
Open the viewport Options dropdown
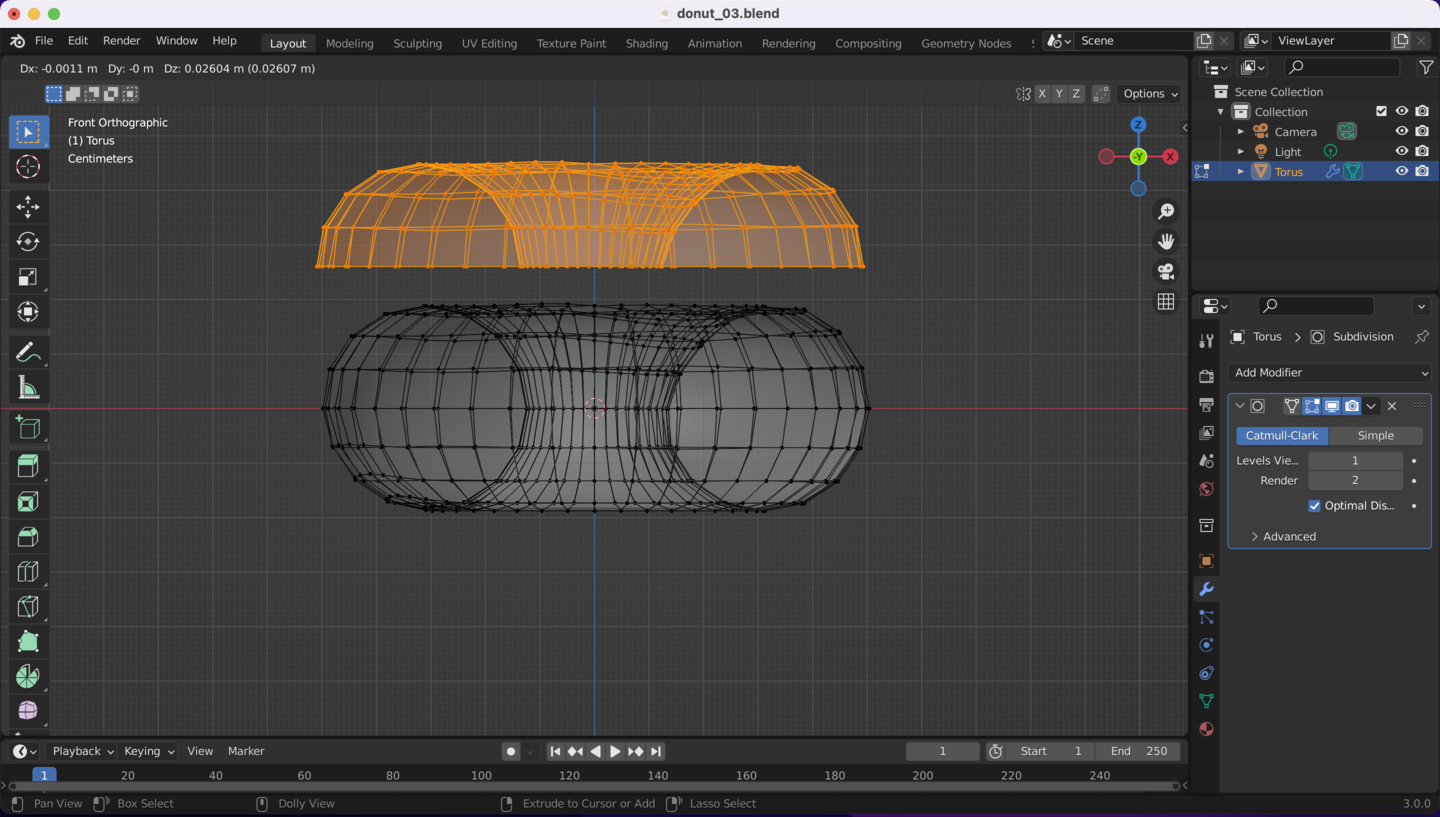[1150, 94]
